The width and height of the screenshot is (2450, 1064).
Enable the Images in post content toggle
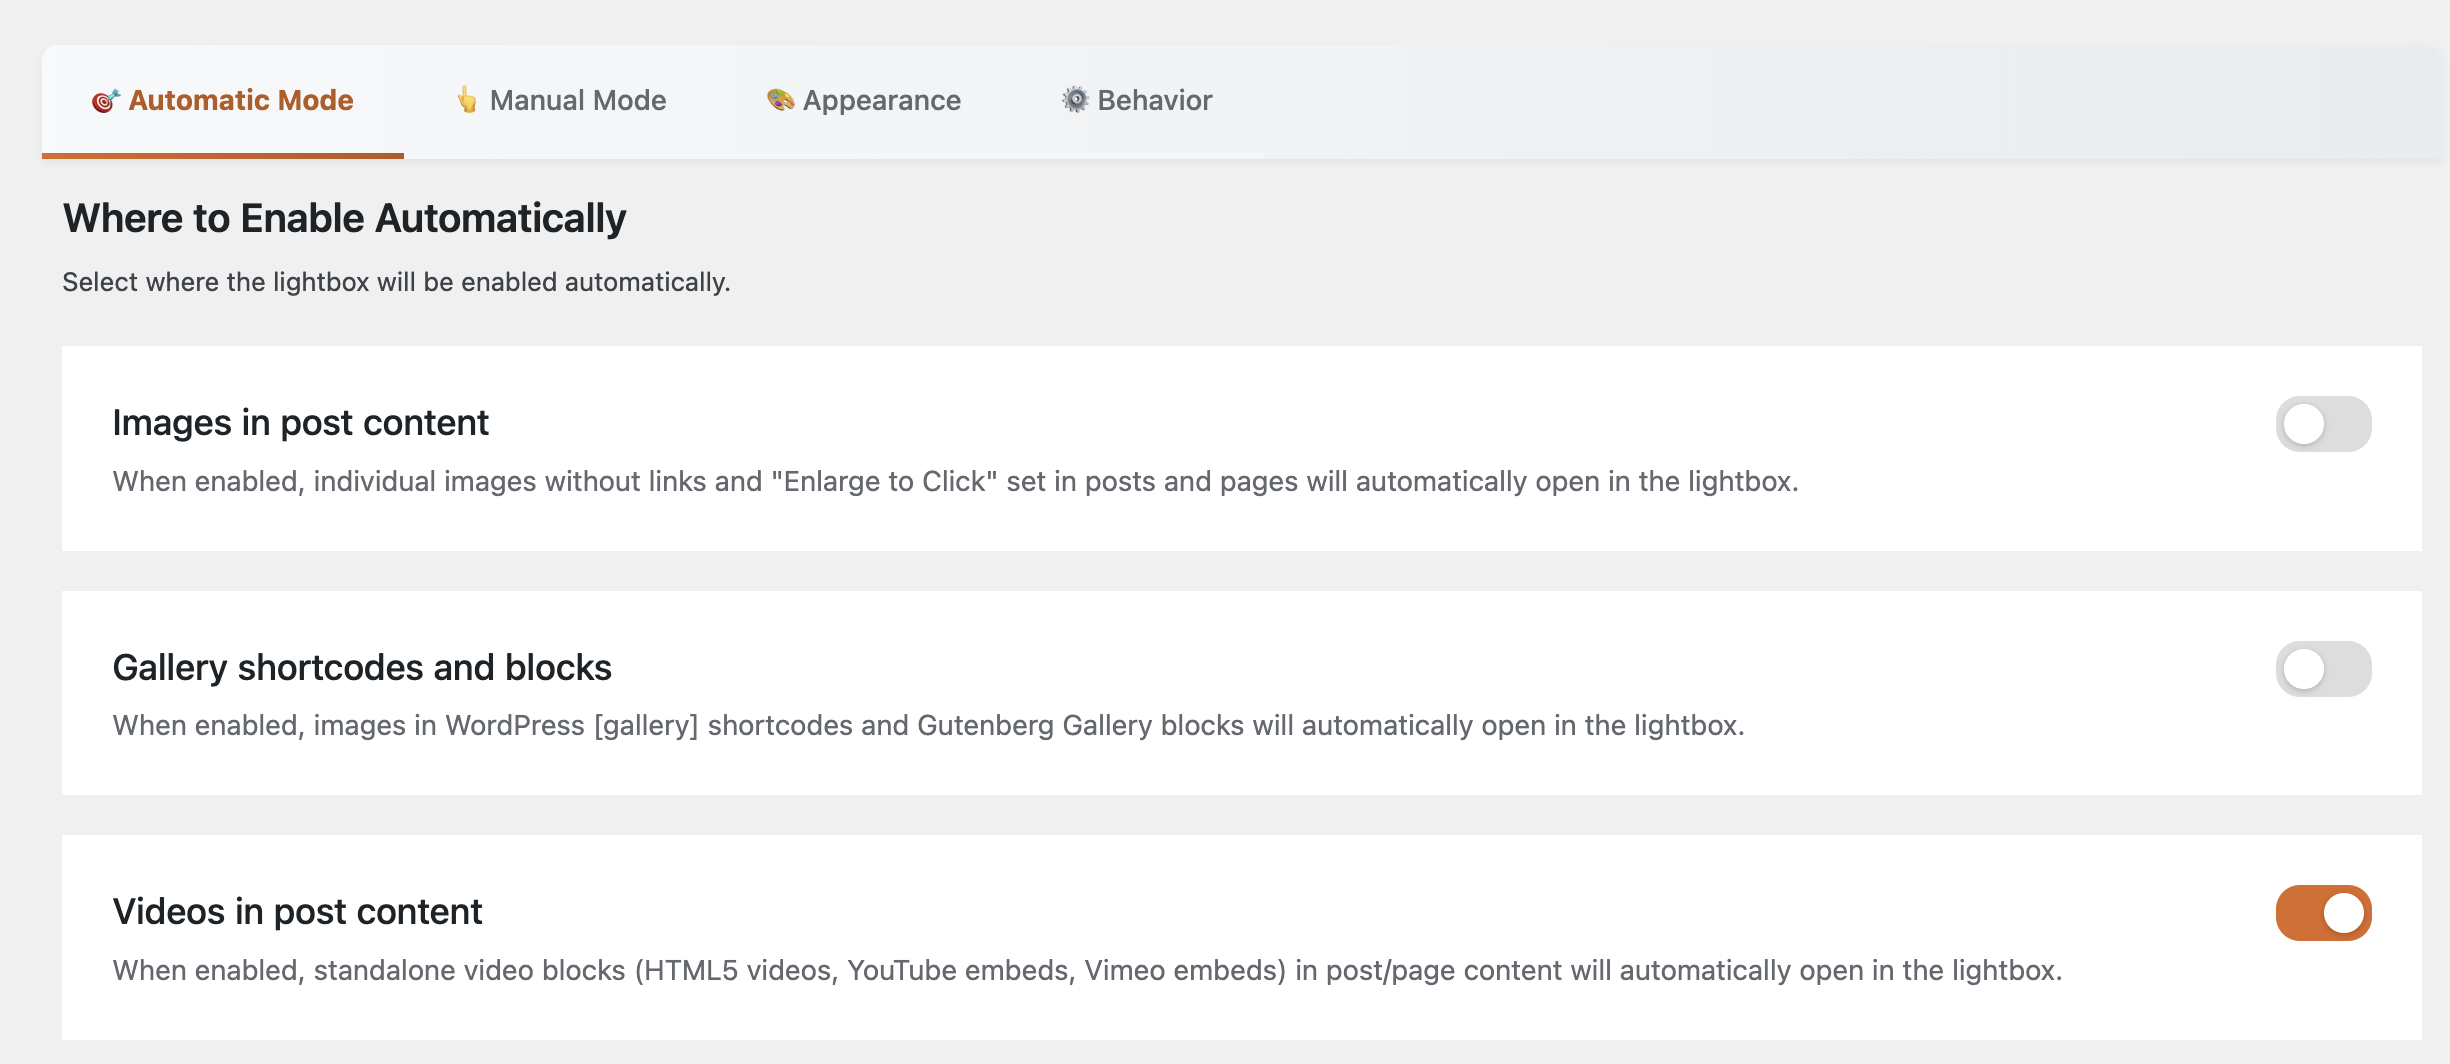click(2322, 424)
